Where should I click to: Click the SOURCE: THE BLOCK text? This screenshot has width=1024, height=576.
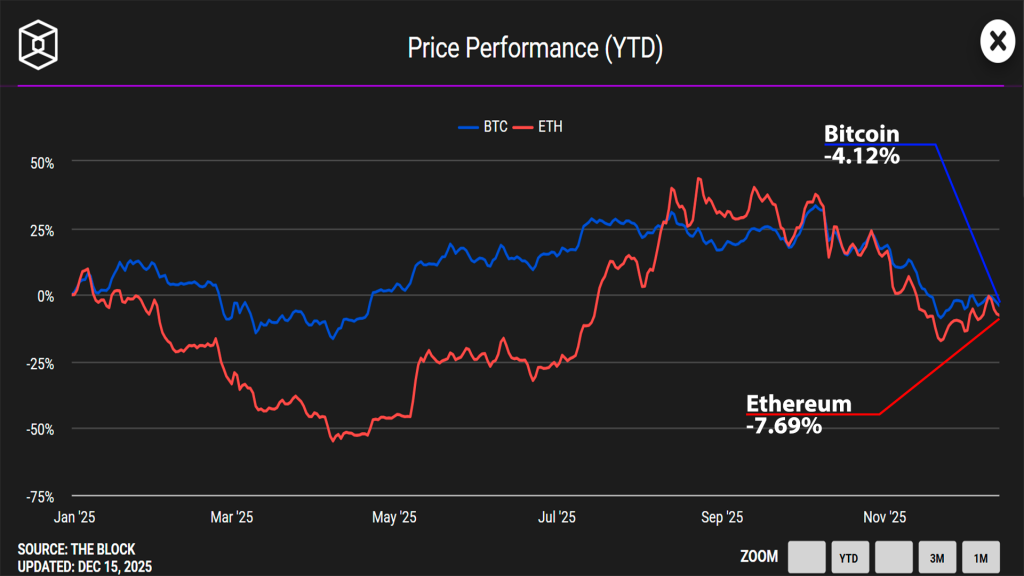tap(76, 549)
